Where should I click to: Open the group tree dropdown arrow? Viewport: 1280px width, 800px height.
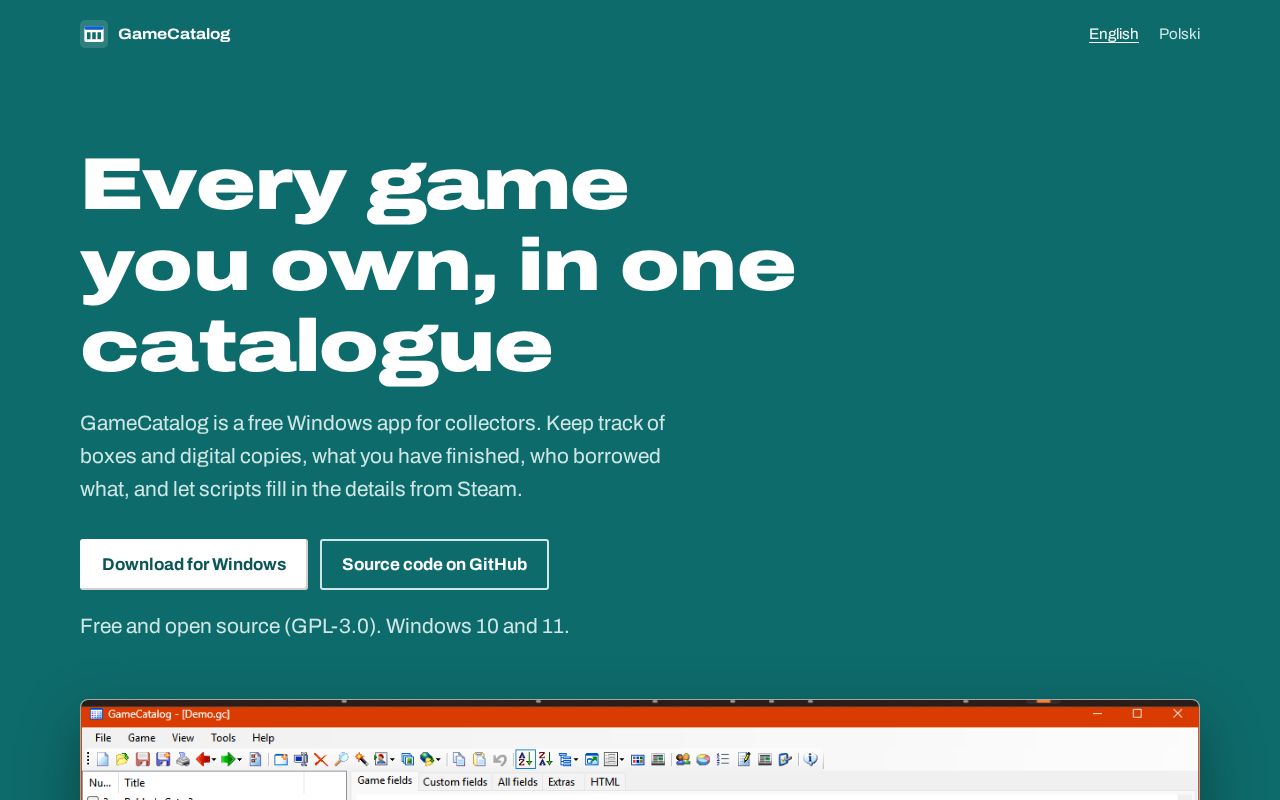576,760
